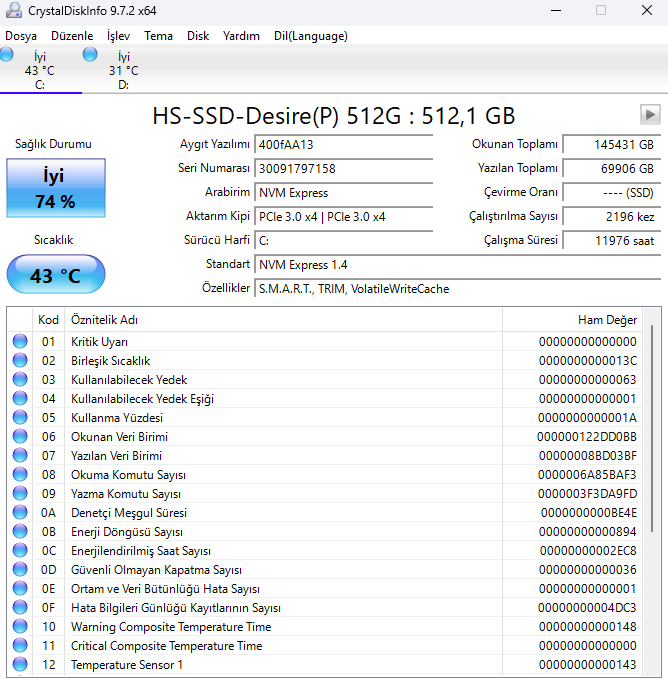Click status orb for Temperature Sensor 1
This screenshot has height=684, width=668.
20,665
